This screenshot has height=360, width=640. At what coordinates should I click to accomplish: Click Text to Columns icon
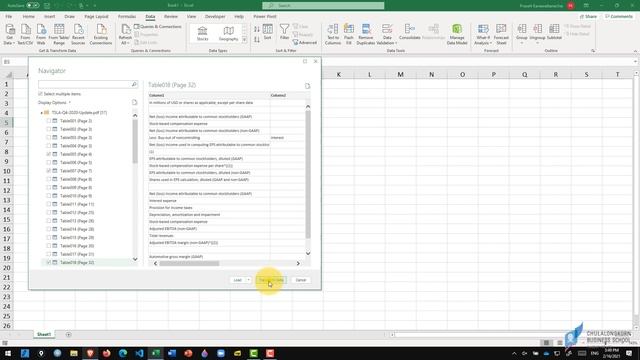(x=333, y=29)
